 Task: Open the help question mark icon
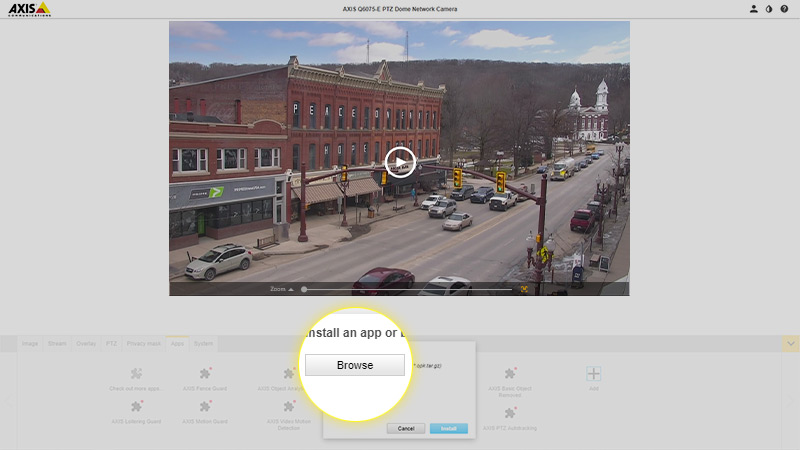point(784,9)
